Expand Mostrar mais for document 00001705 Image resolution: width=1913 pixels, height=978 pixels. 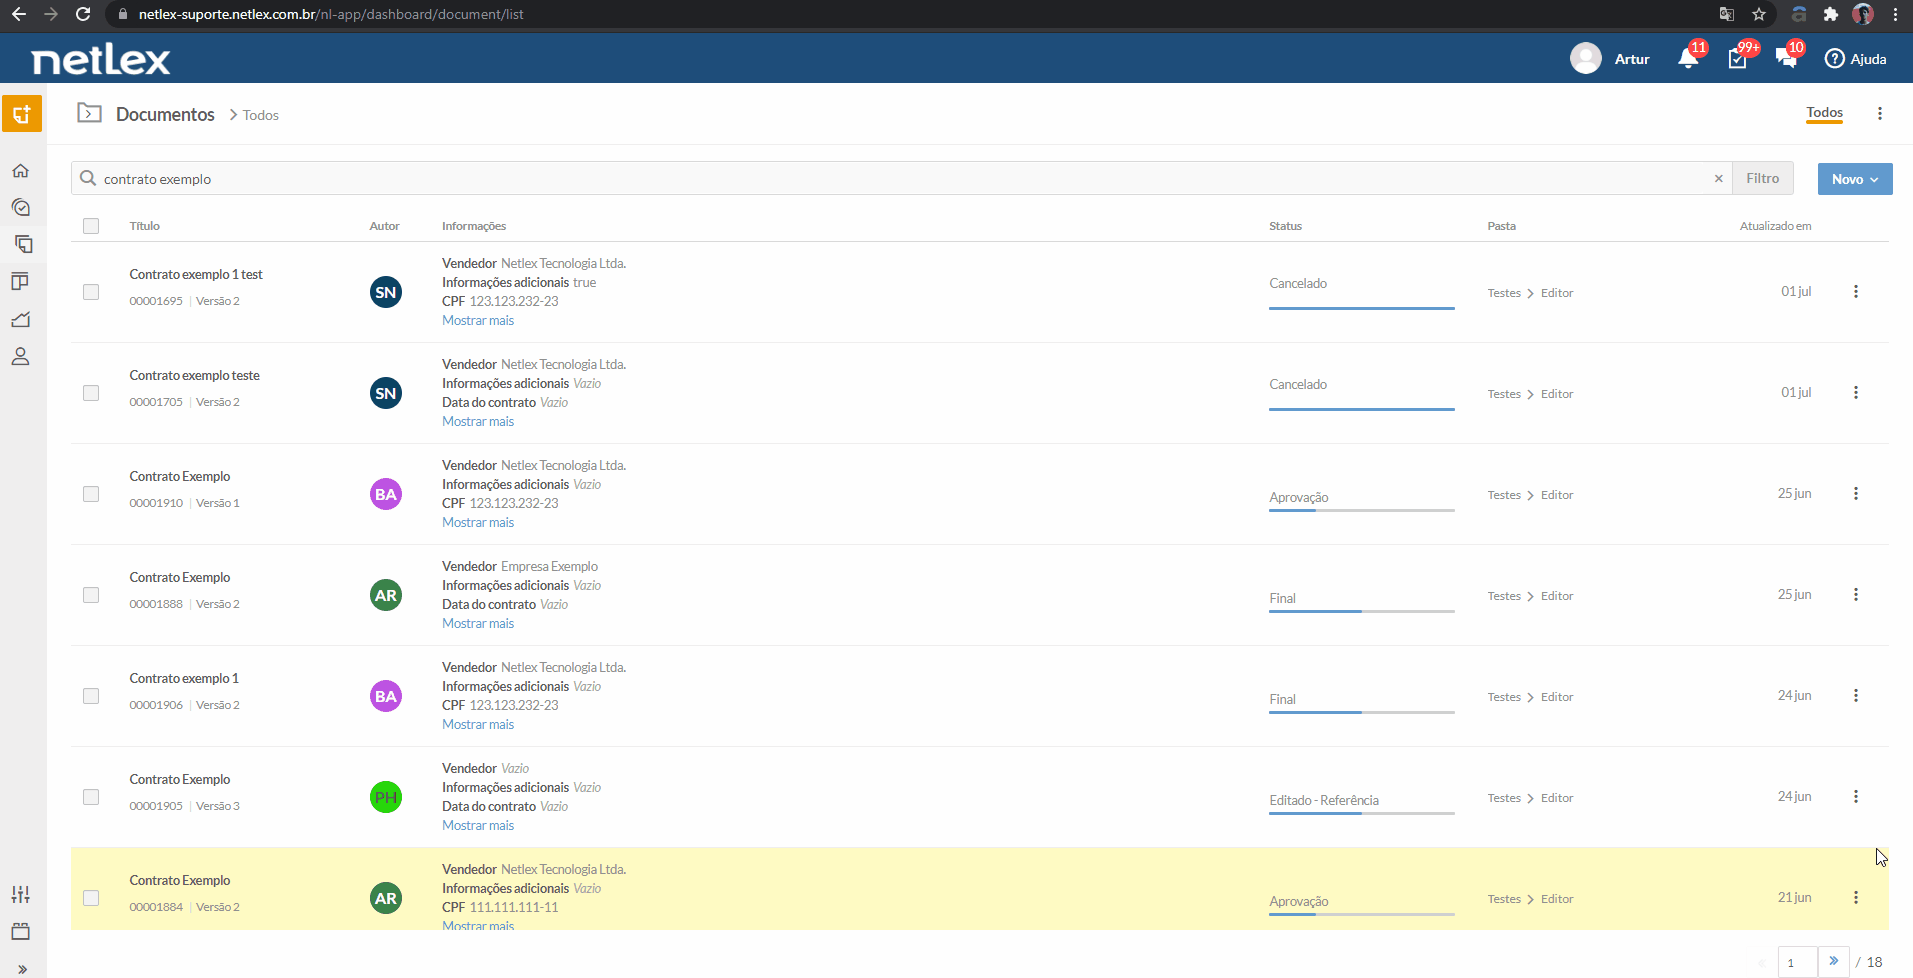coord(478,422)
